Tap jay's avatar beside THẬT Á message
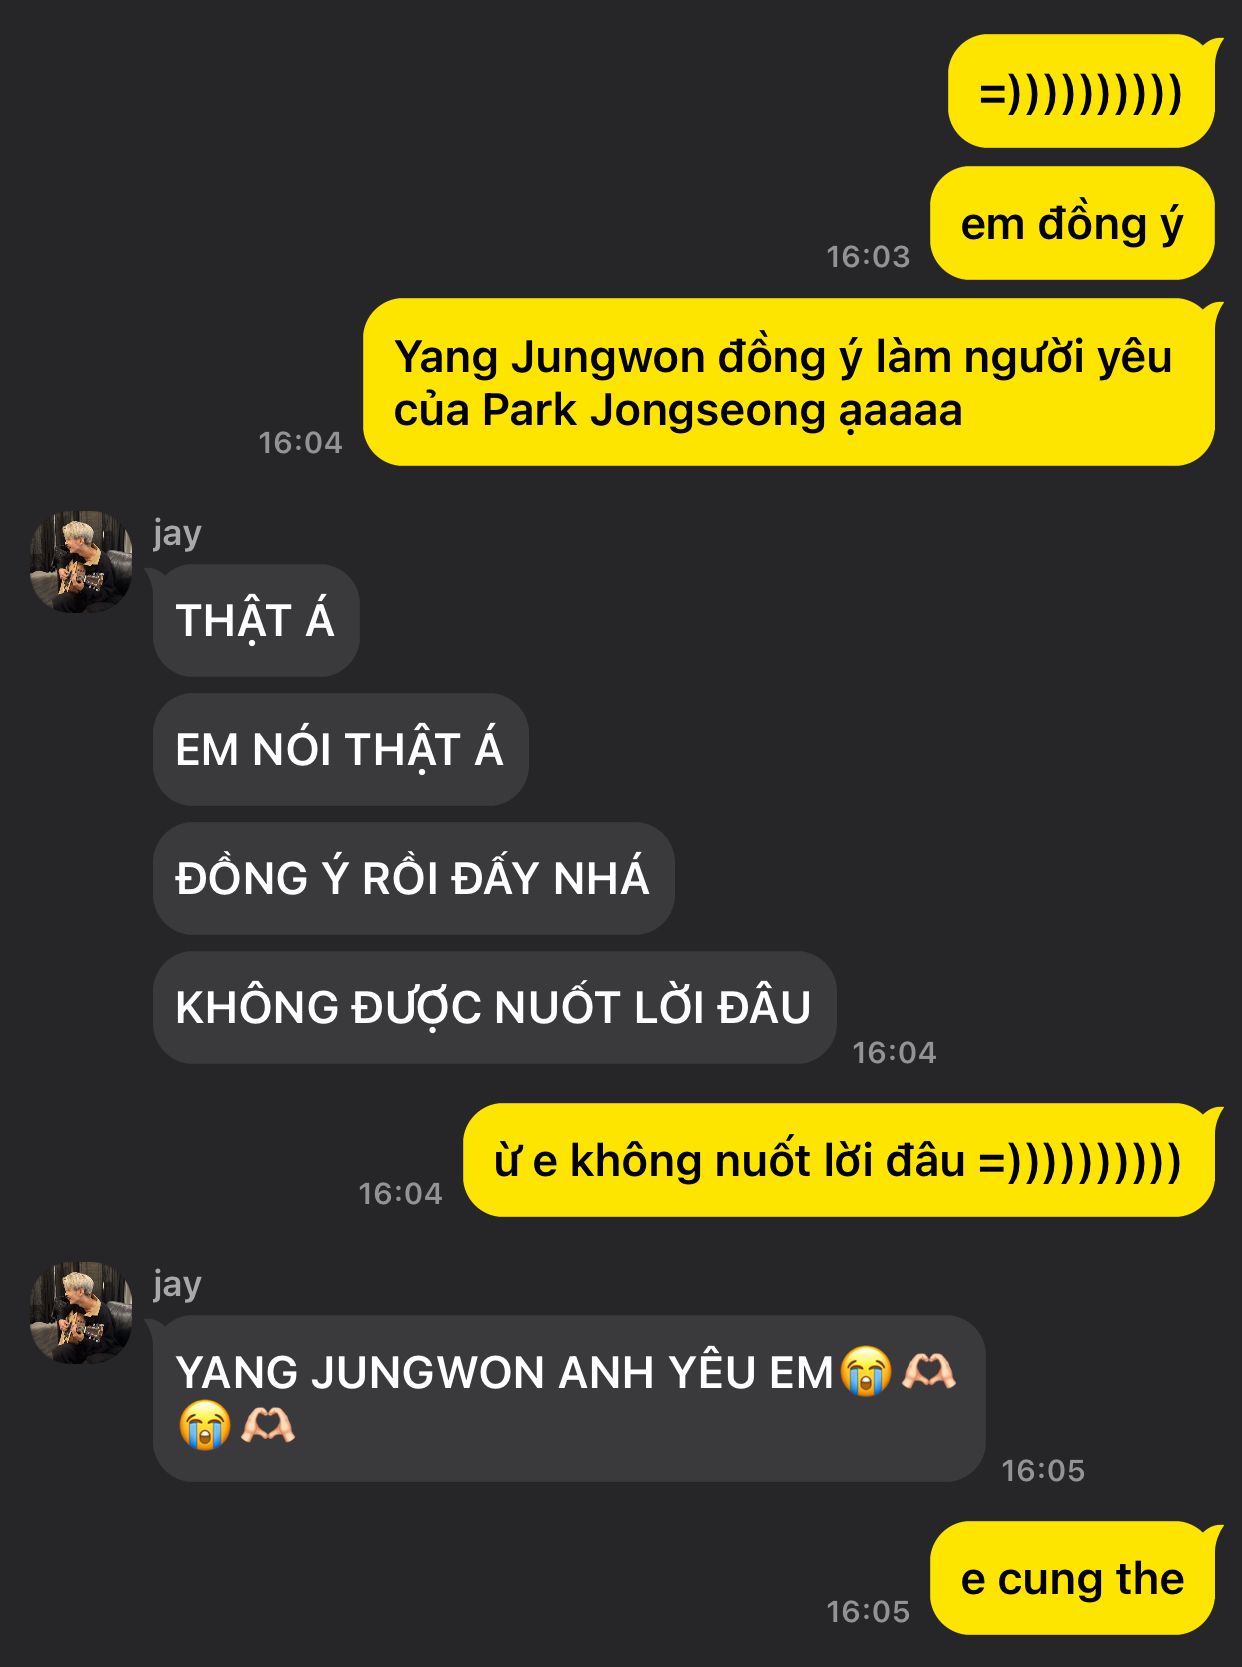The height and width of the screenshot is (1667, 1242). [81, 561]
